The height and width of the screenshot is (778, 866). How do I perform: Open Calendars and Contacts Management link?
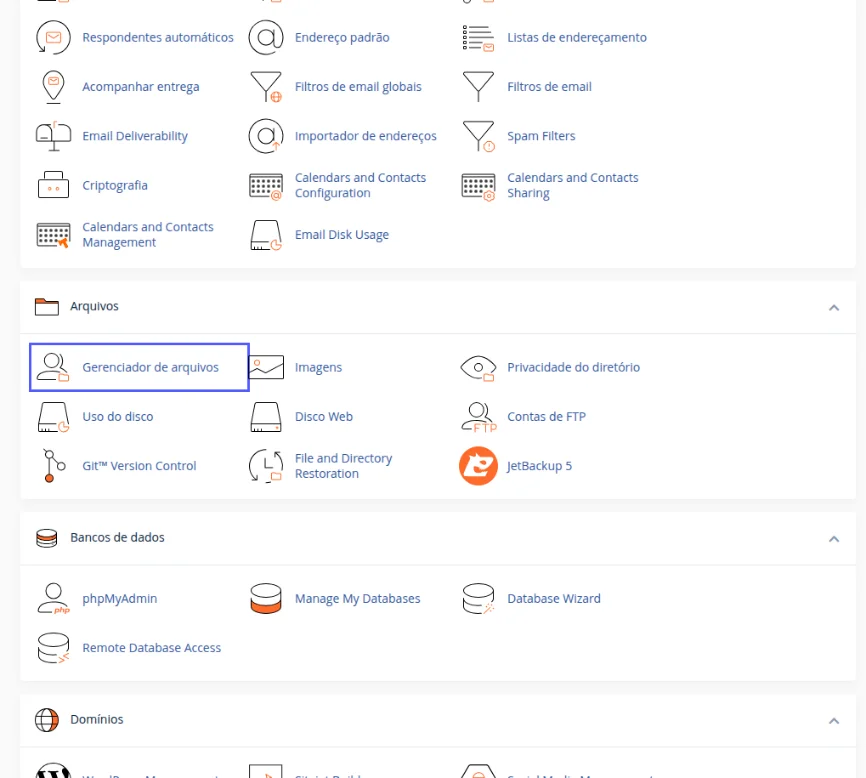point(147,235)
